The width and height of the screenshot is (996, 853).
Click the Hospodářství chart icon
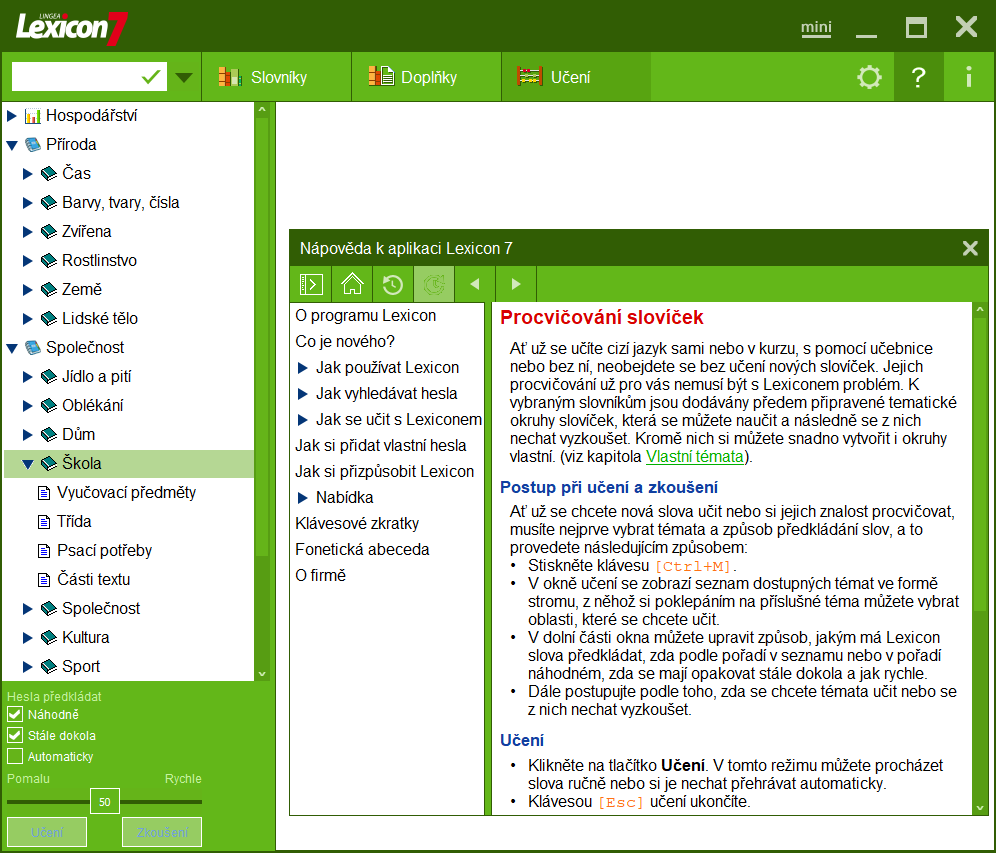[x=32, y=116]
